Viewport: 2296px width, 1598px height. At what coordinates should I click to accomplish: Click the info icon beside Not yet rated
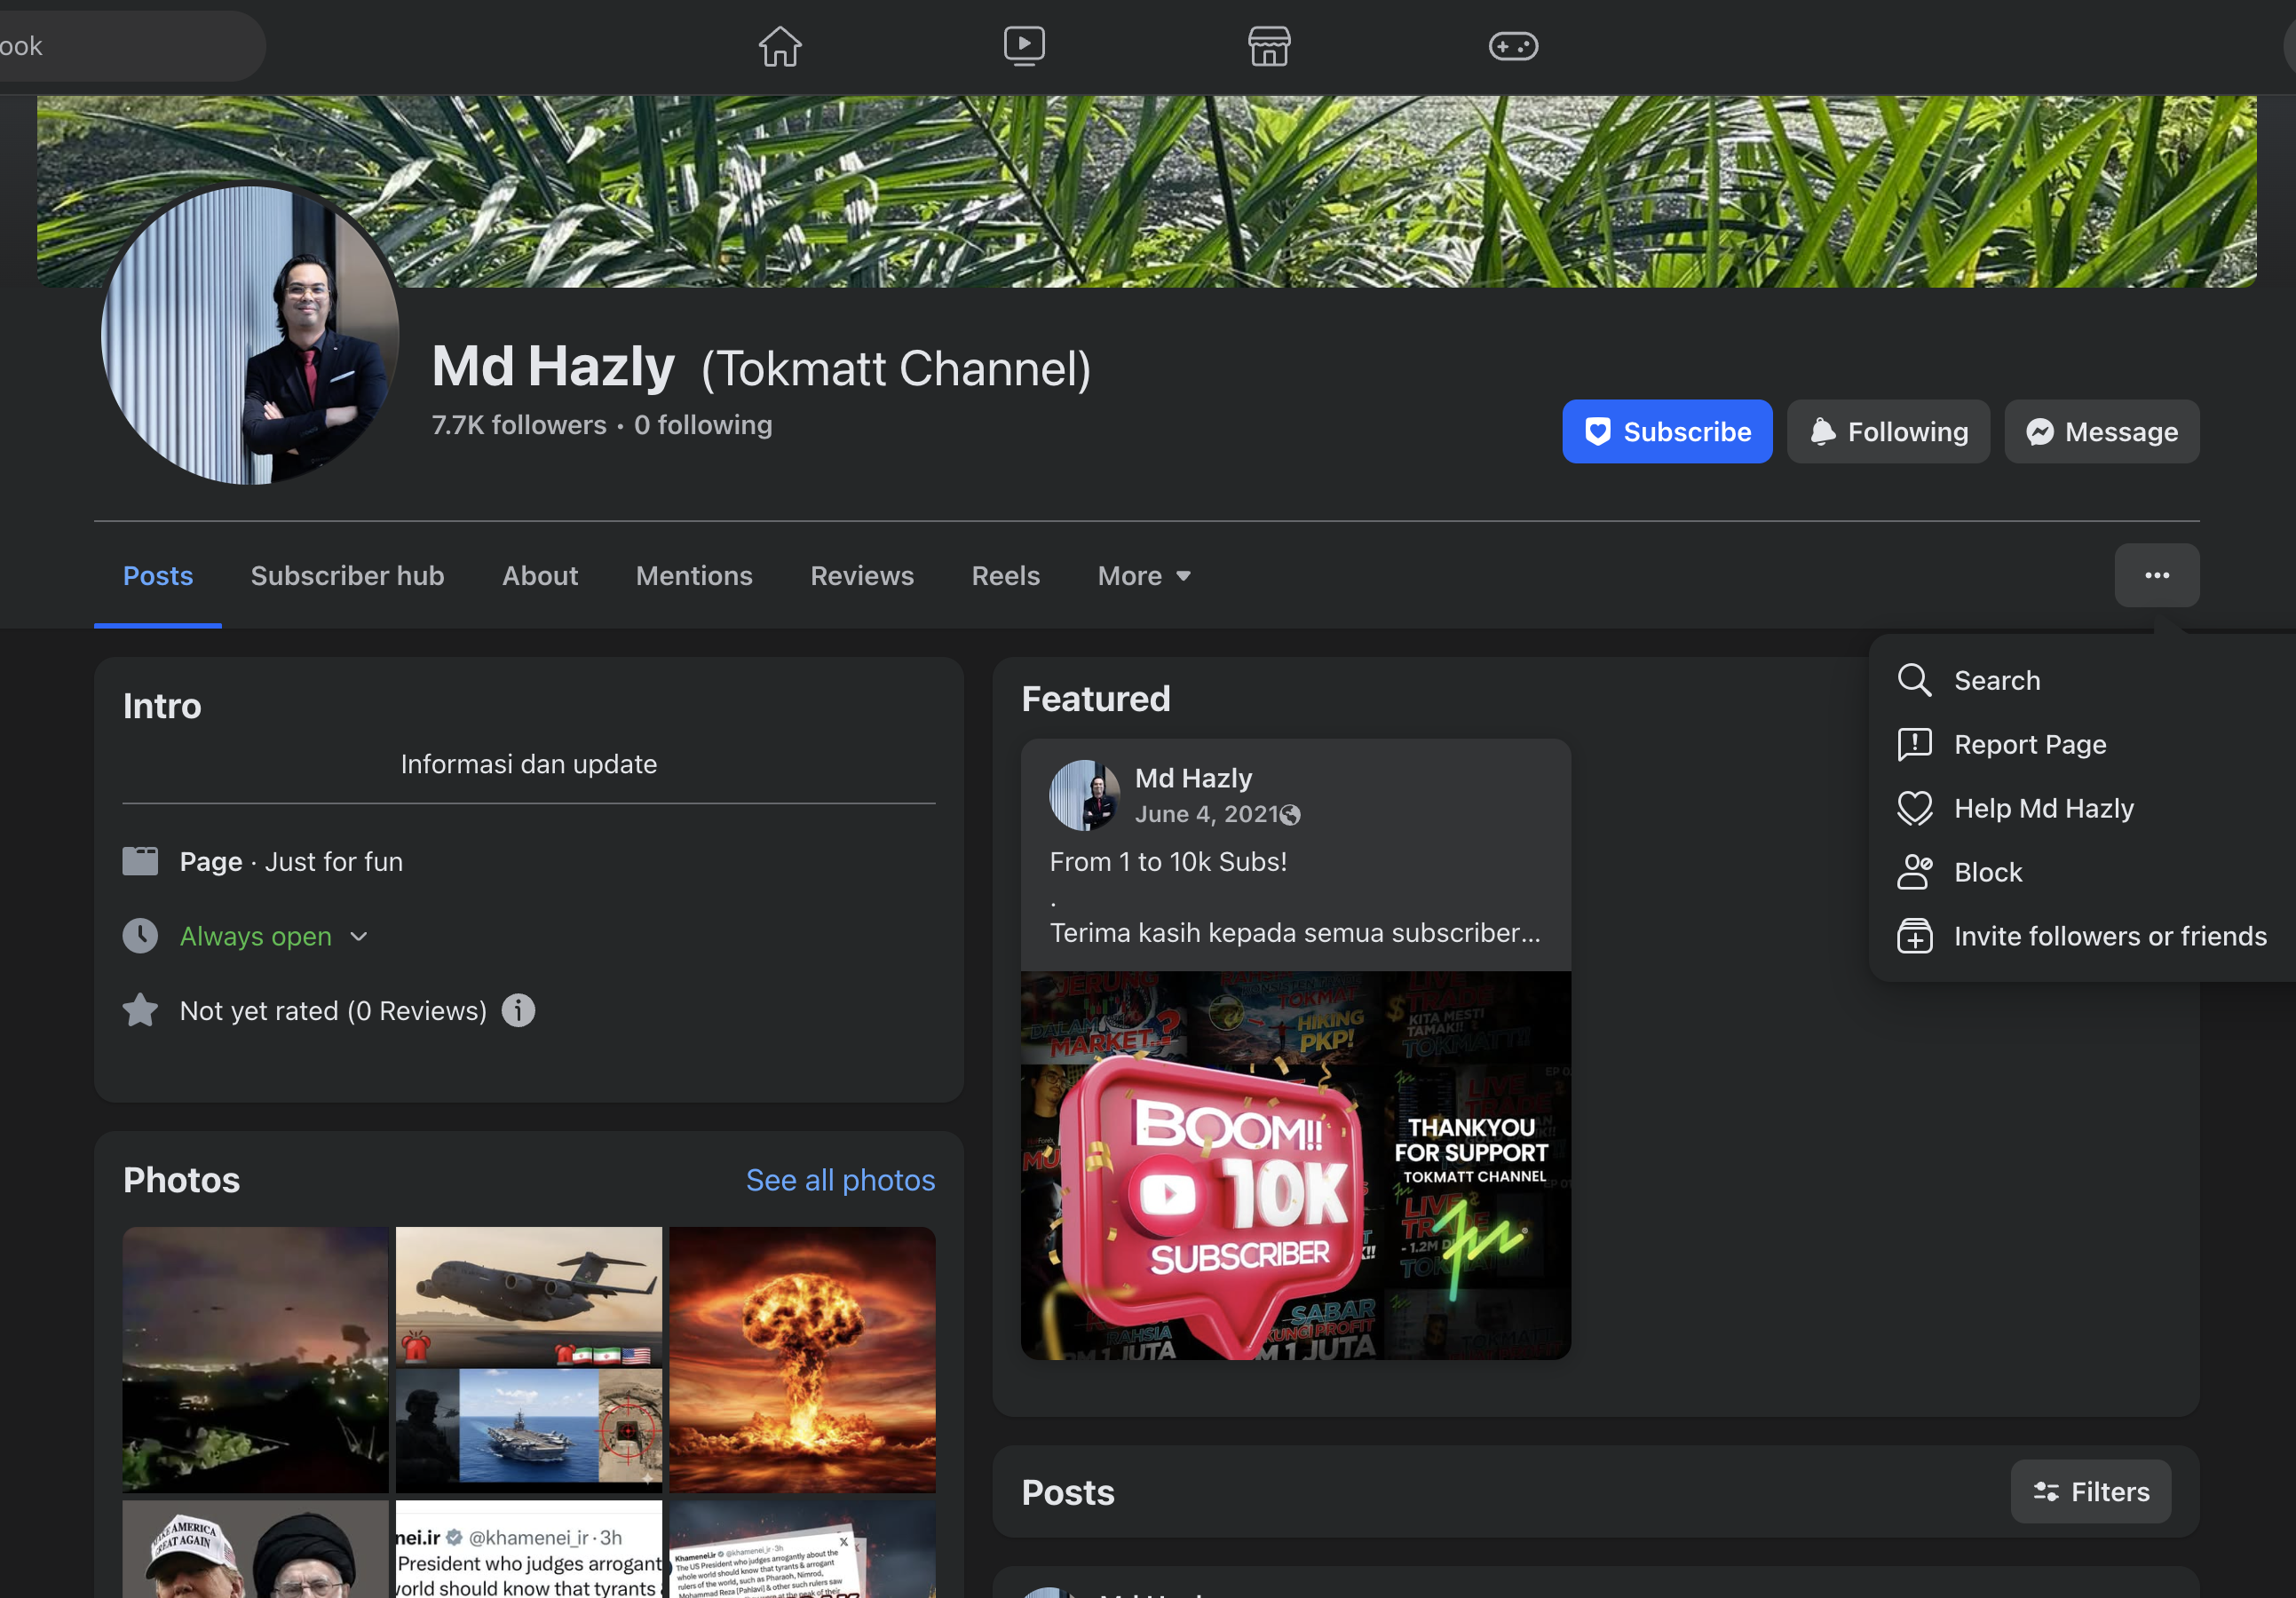(518, 1011)
